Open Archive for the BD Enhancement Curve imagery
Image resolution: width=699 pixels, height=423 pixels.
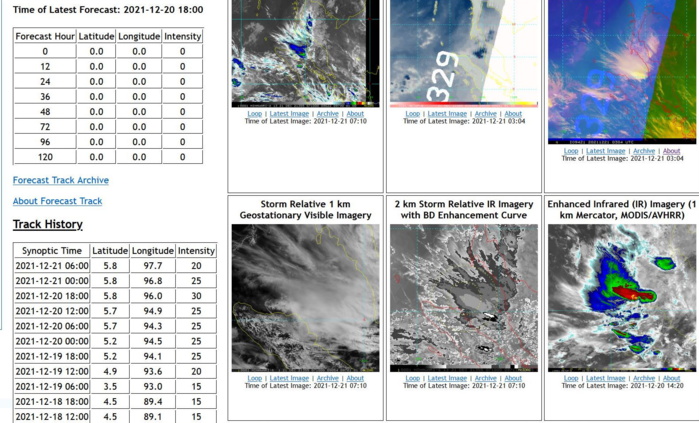(x=485, y=379)
